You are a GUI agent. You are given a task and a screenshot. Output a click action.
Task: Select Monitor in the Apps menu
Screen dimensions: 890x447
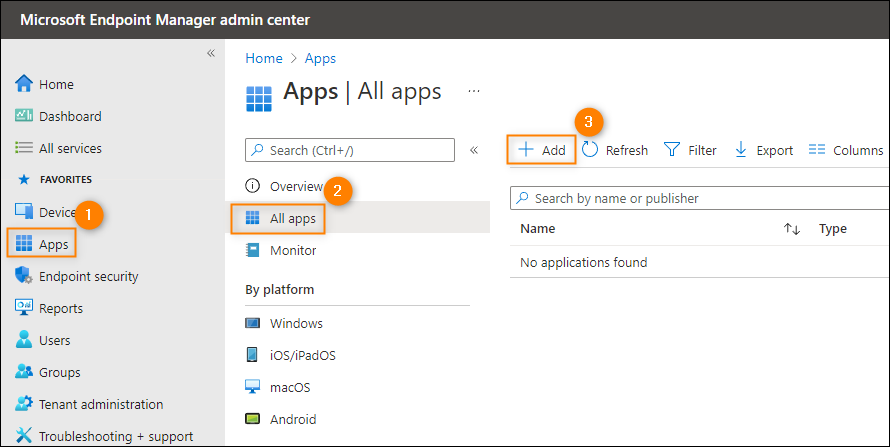click(293, 250)
